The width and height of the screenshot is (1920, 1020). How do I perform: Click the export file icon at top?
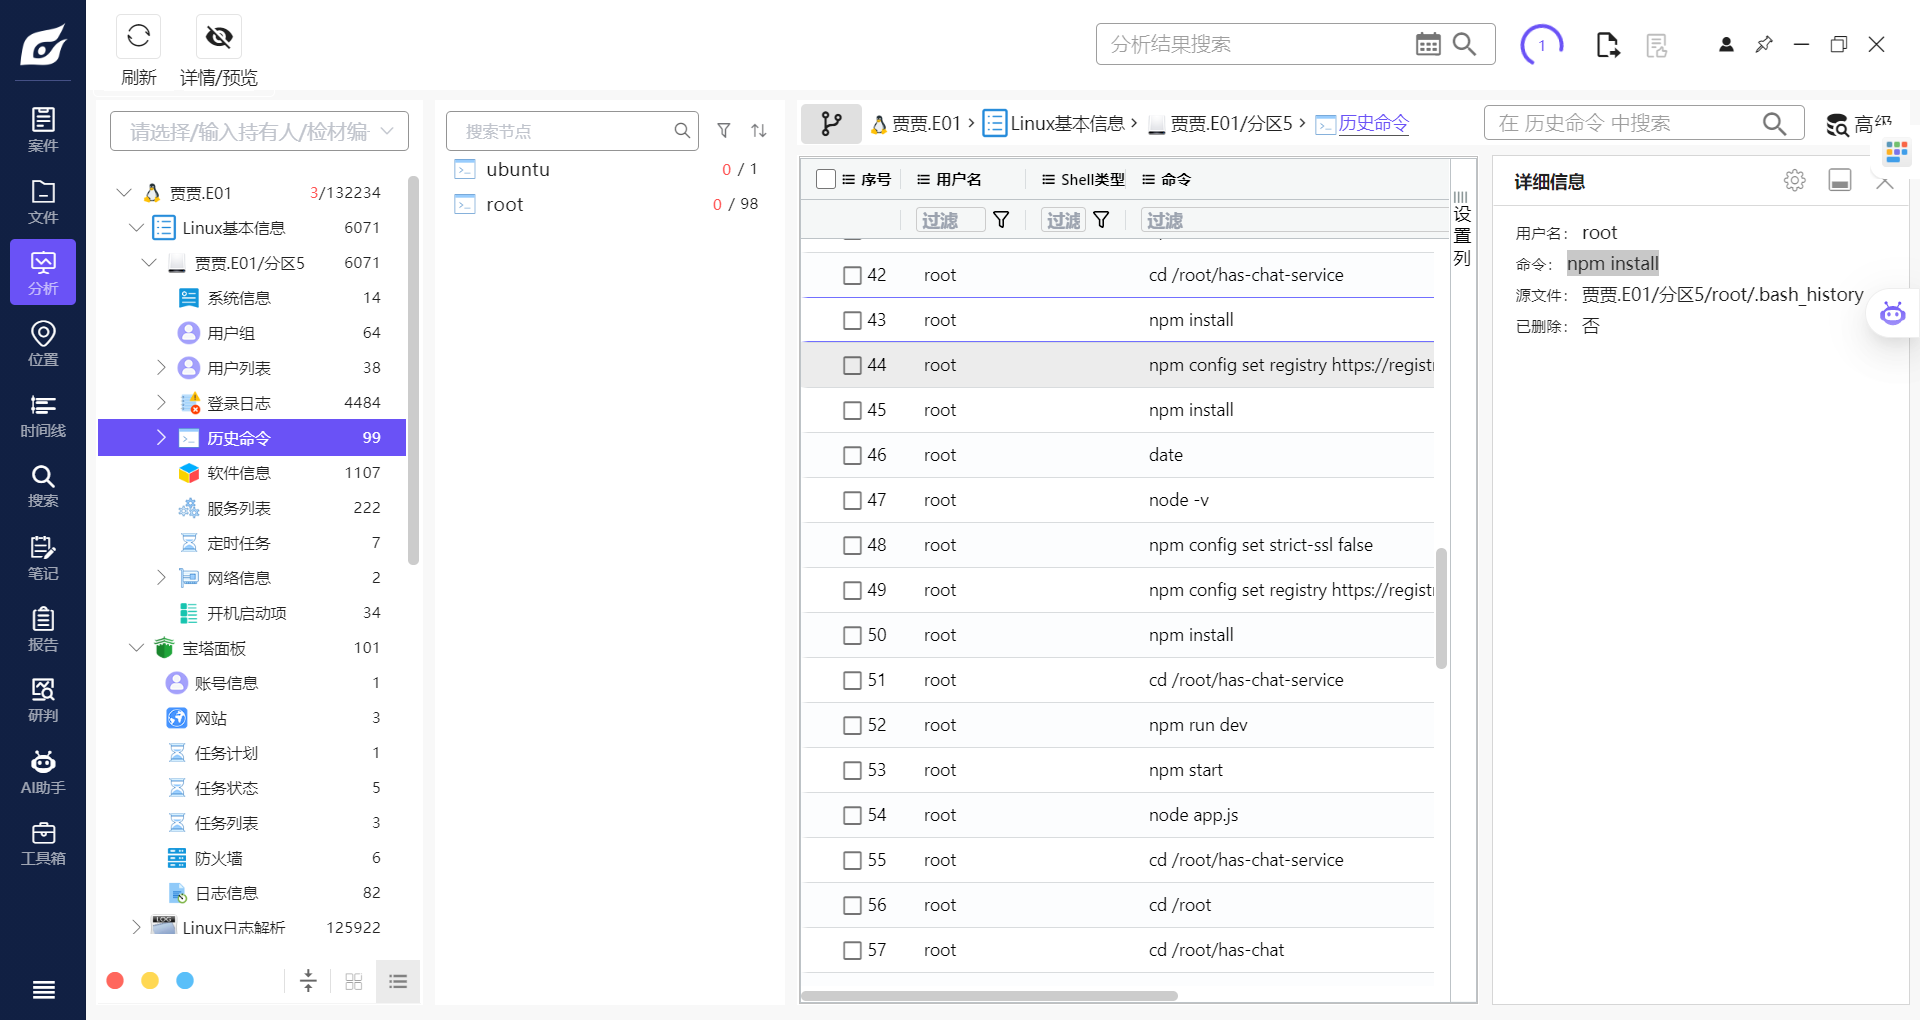[x=1608, y=45]
